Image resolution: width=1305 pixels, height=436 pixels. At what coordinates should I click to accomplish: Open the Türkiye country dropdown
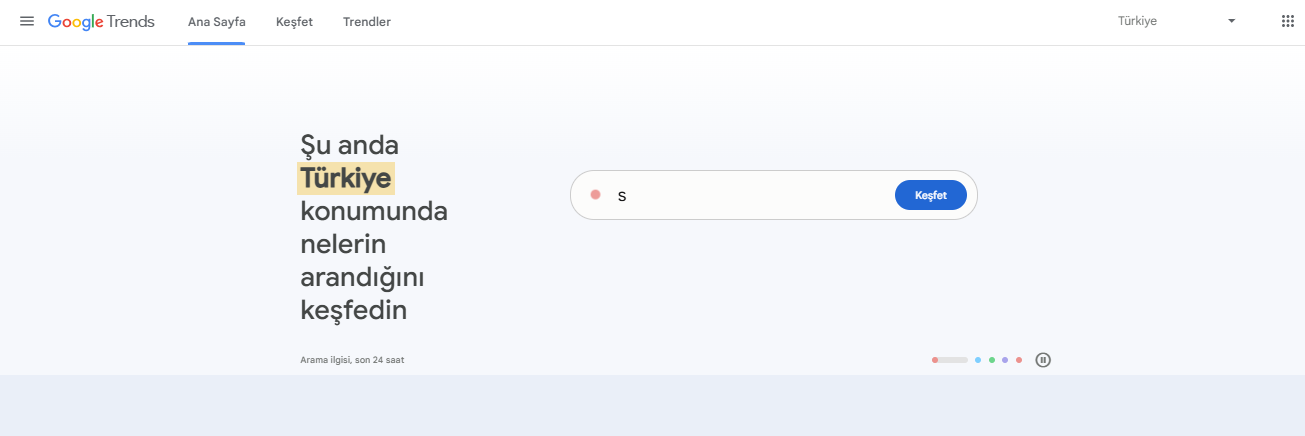tap(1175, 21)
